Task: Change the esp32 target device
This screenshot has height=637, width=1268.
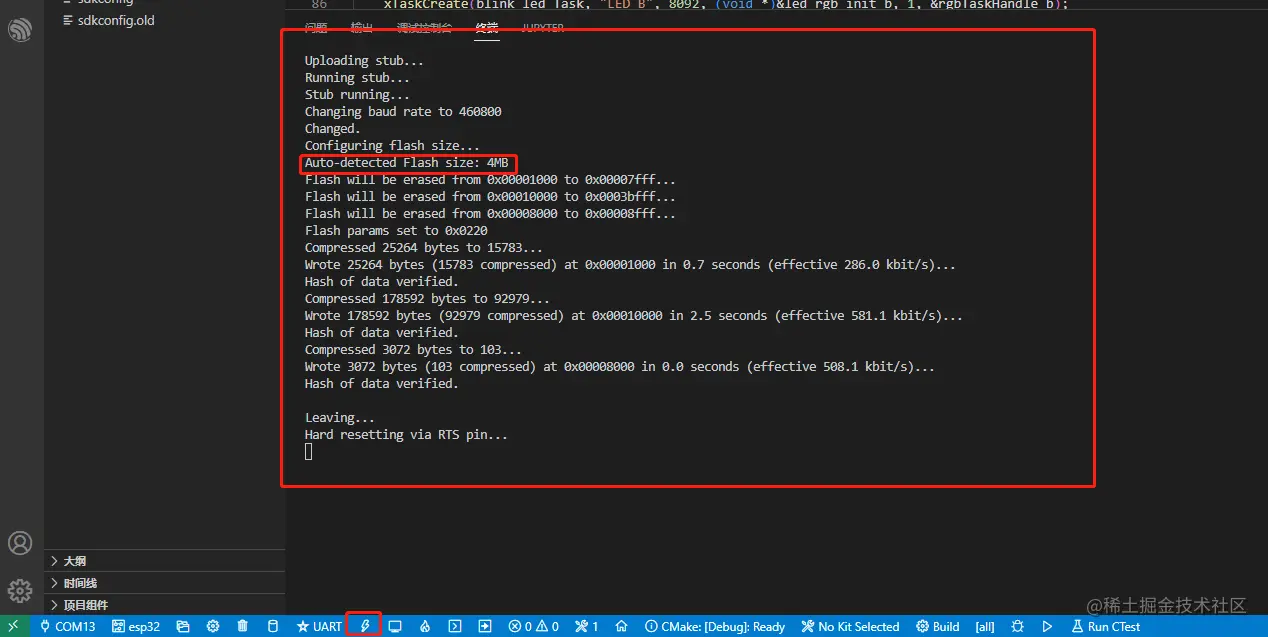Action: (136, 626)
